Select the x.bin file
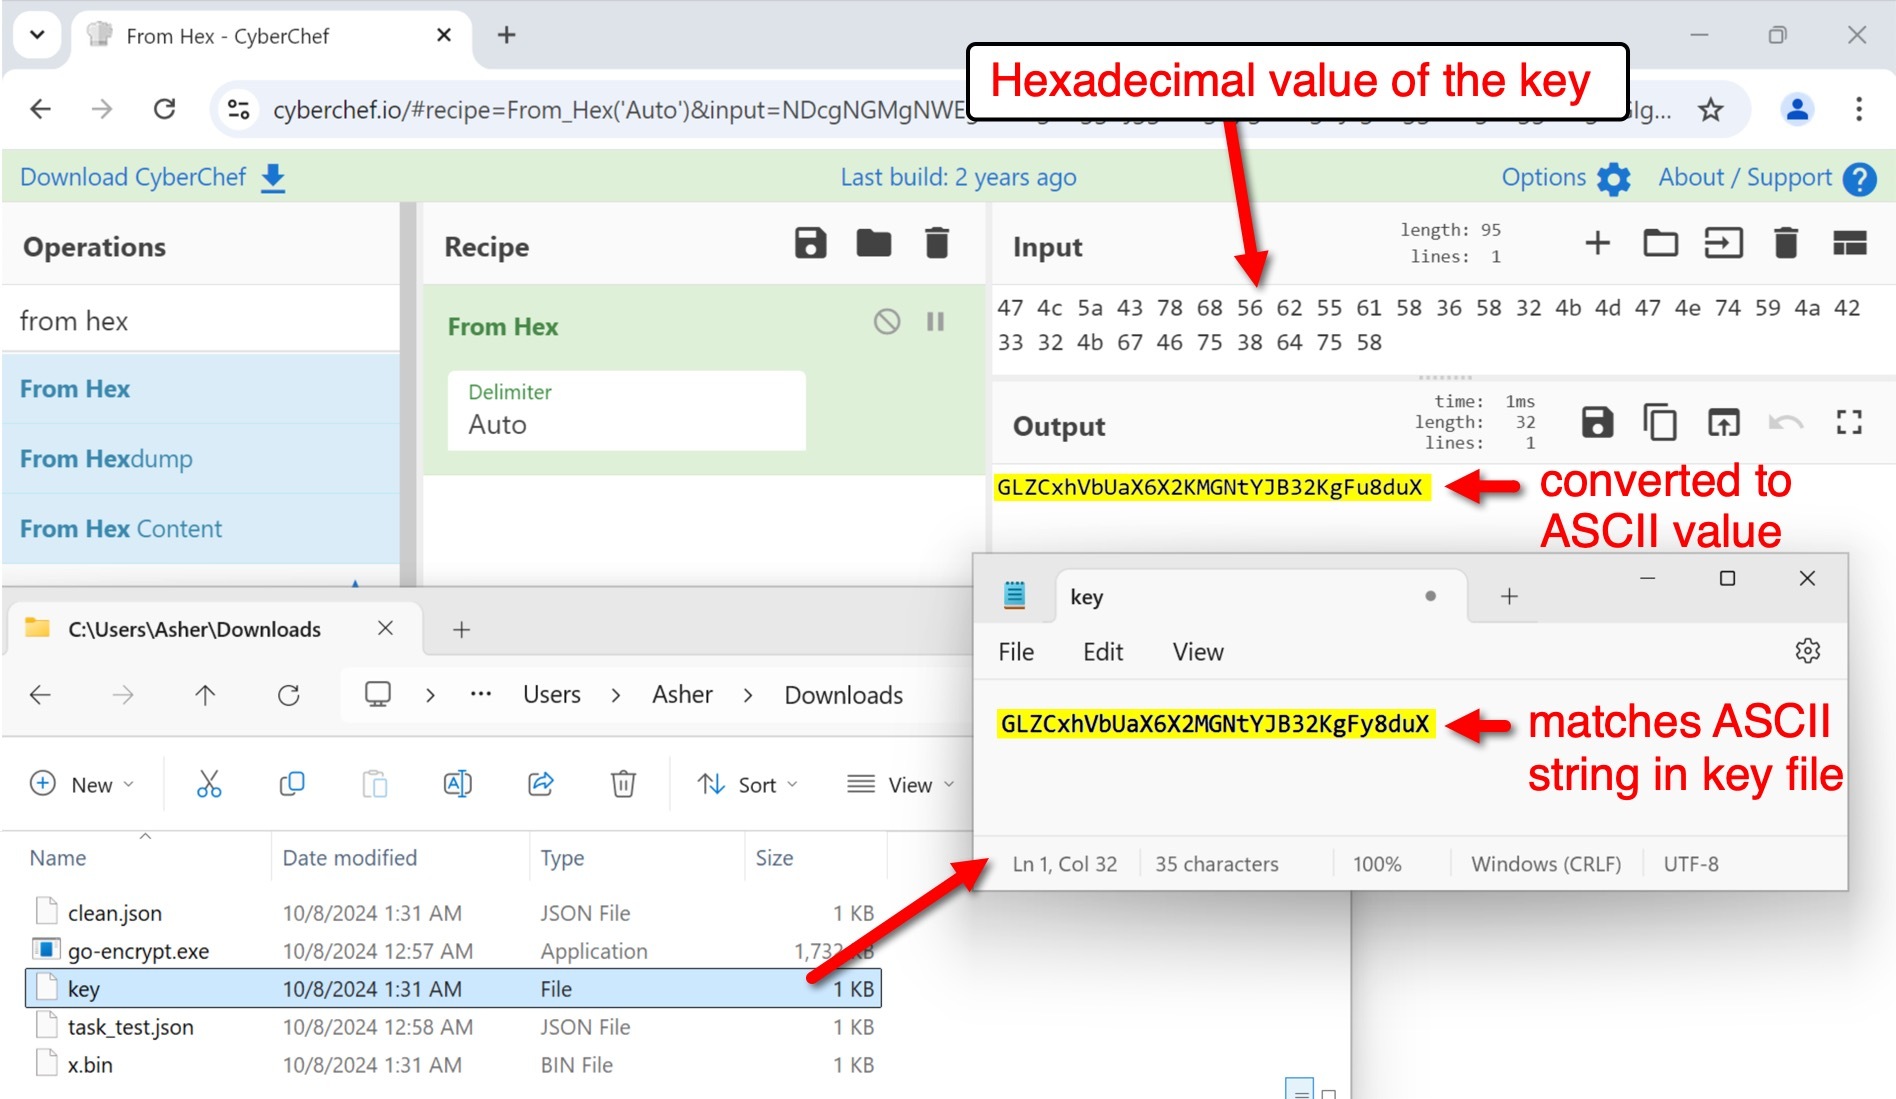This screenshot has height=1099, width=1896. point(453,1065)
